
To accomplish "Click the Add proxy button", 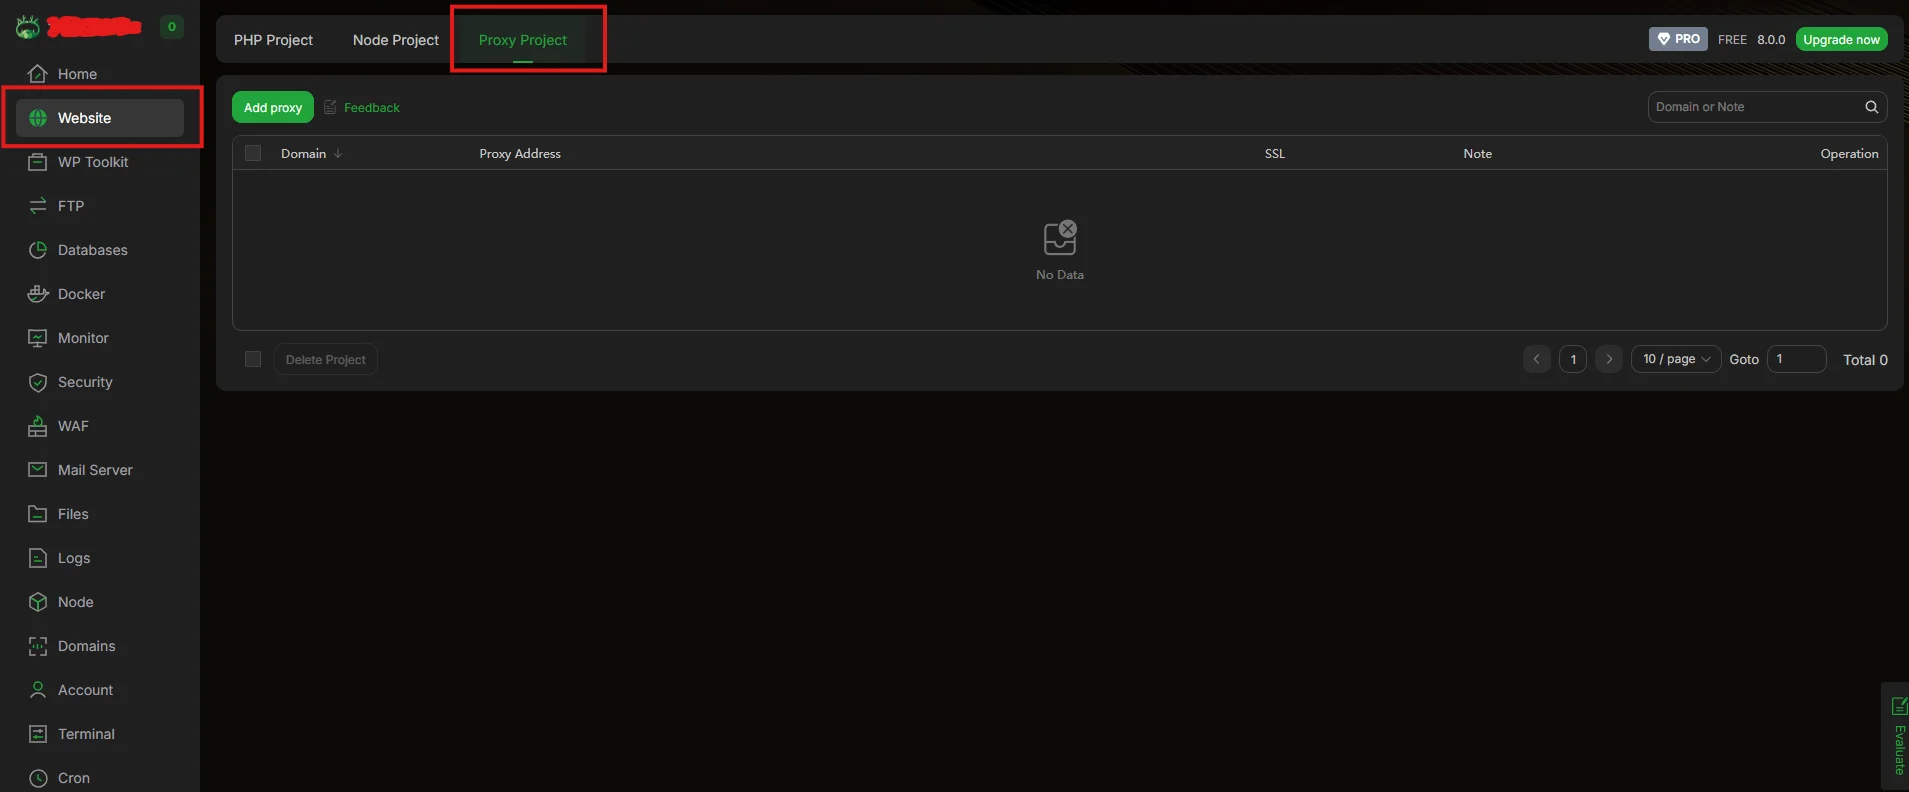I will coord(273,107).
